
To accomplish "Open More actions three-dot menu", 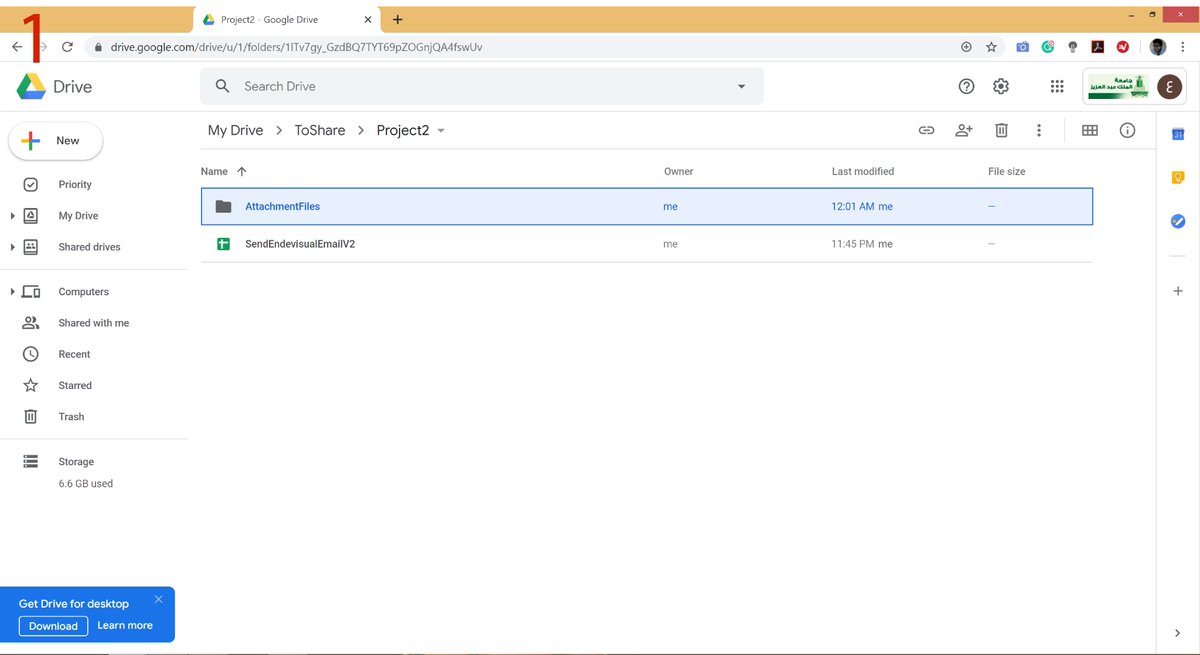I will coord(1039,130).
